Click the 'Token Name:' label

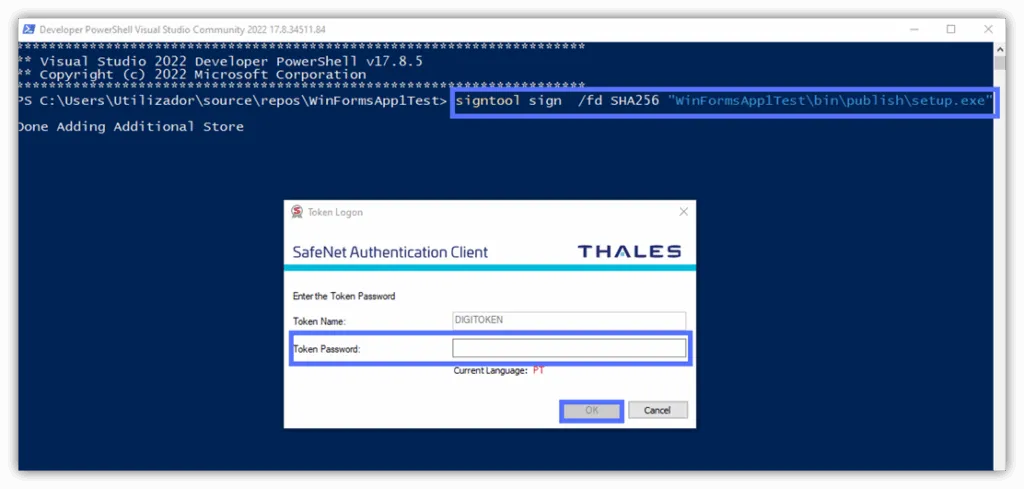pyautogui.click(x=319, y=321)
